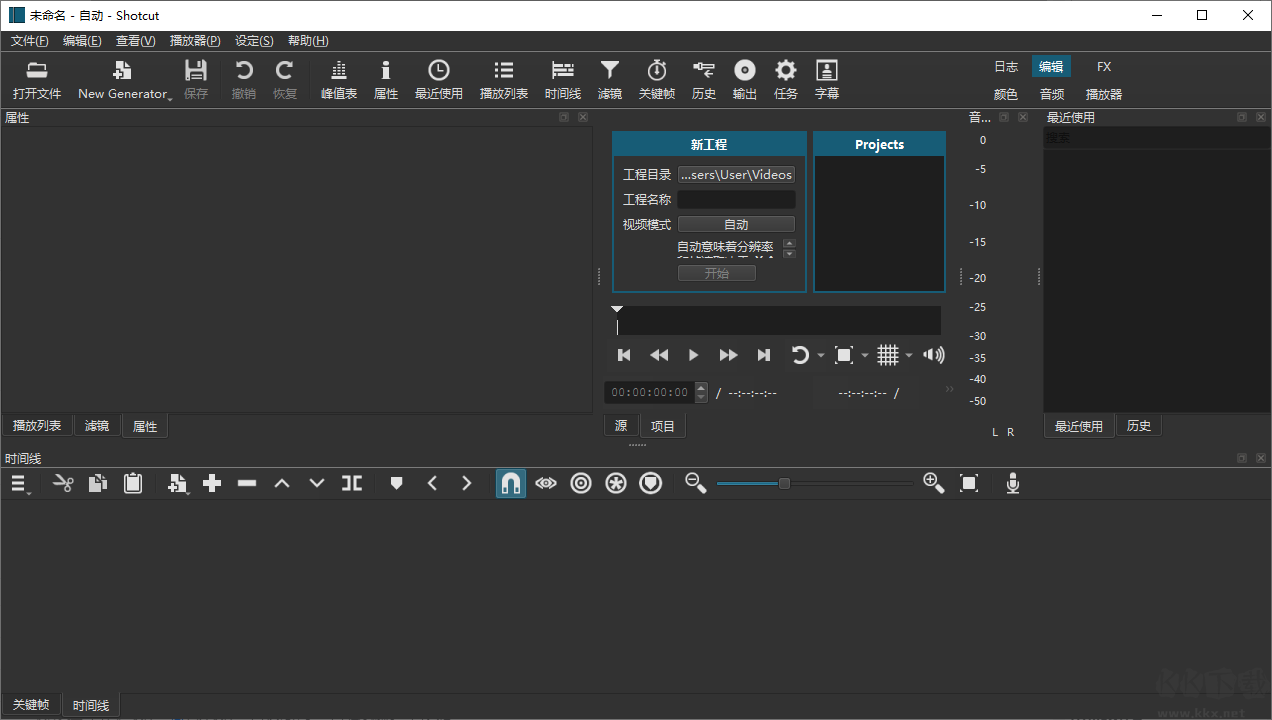The width and height of the screenshot is (1272, 720).
Task: Toggle scrub while dragging option
Action: pyautogui.click(x=545, y=483)
